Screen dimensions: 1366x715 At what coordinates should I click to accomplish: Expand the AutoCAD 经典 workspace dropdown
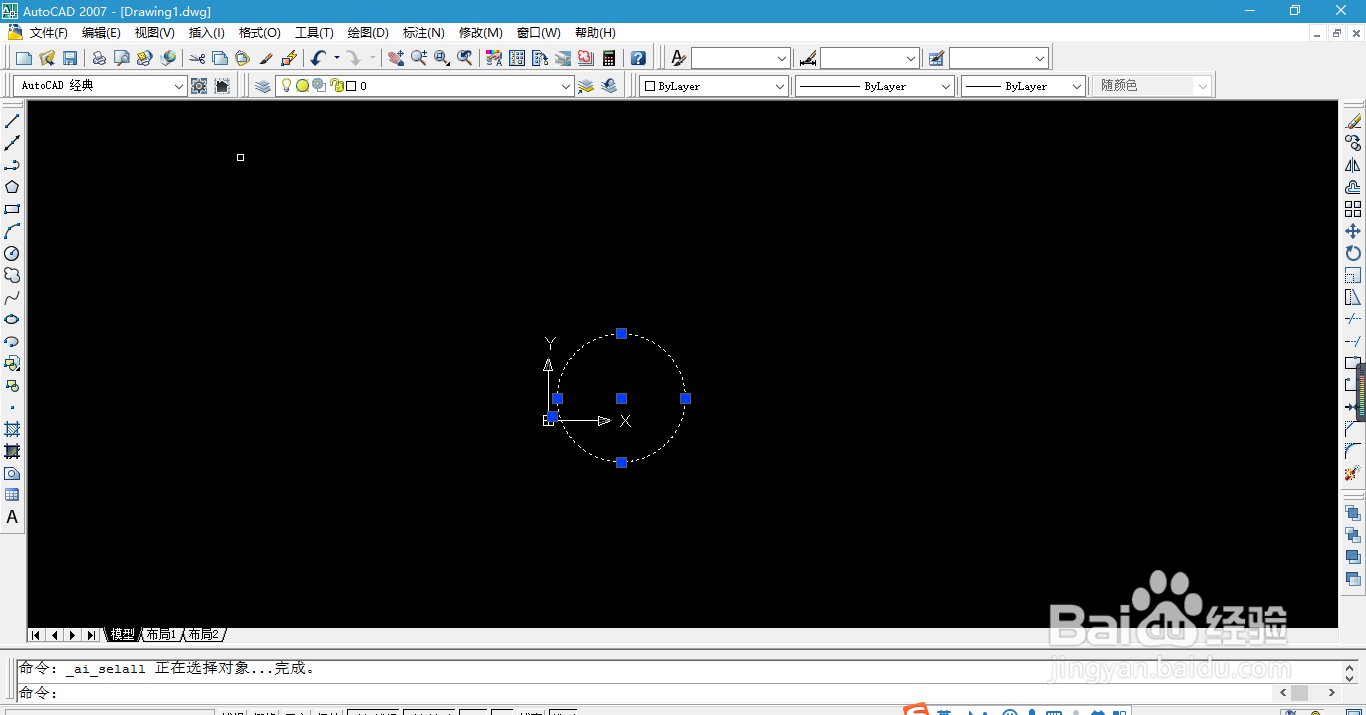tap(179, 86)
